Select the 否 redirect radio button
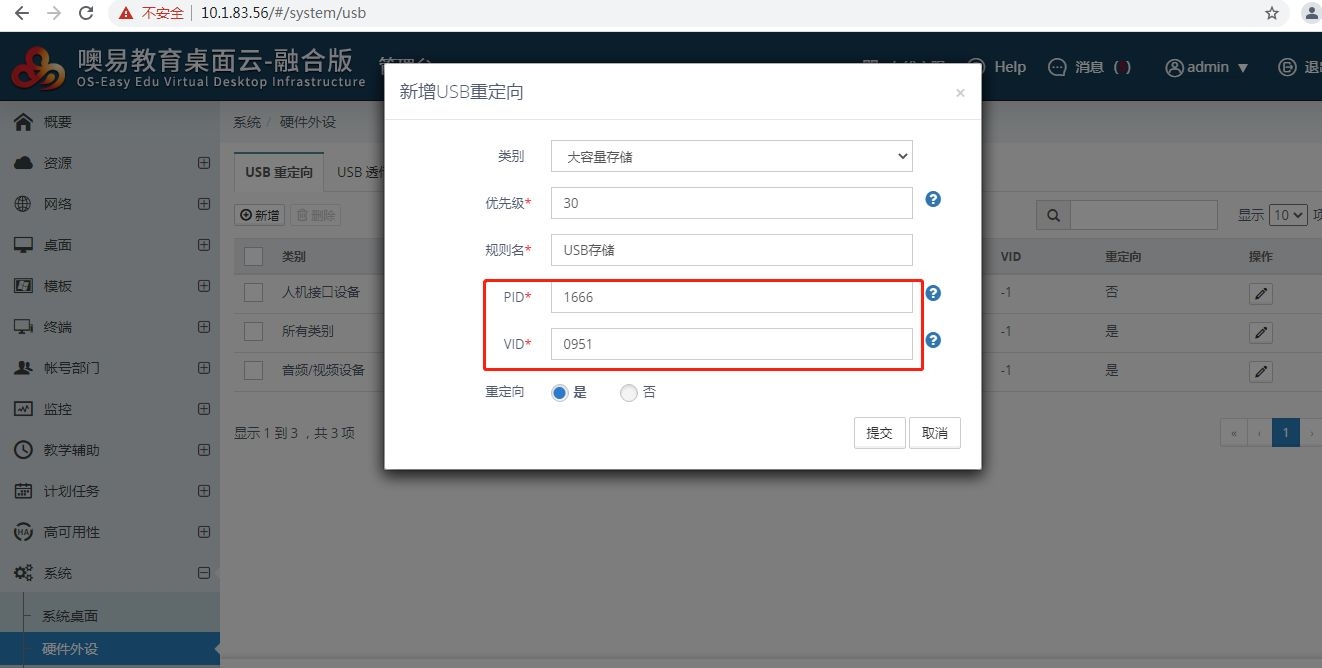Screen dimensions: 1322x668 pyautogui.click(x=628, y=393)
